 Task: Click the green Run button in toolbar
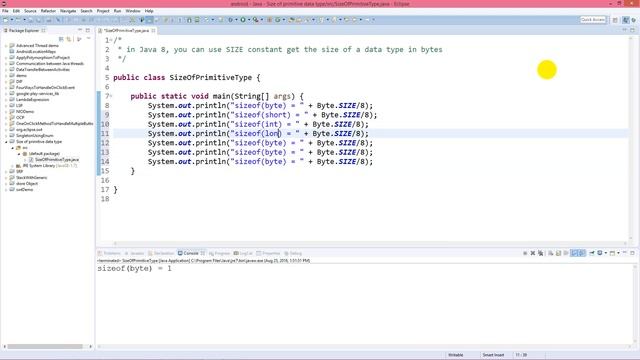click(243, 20)
